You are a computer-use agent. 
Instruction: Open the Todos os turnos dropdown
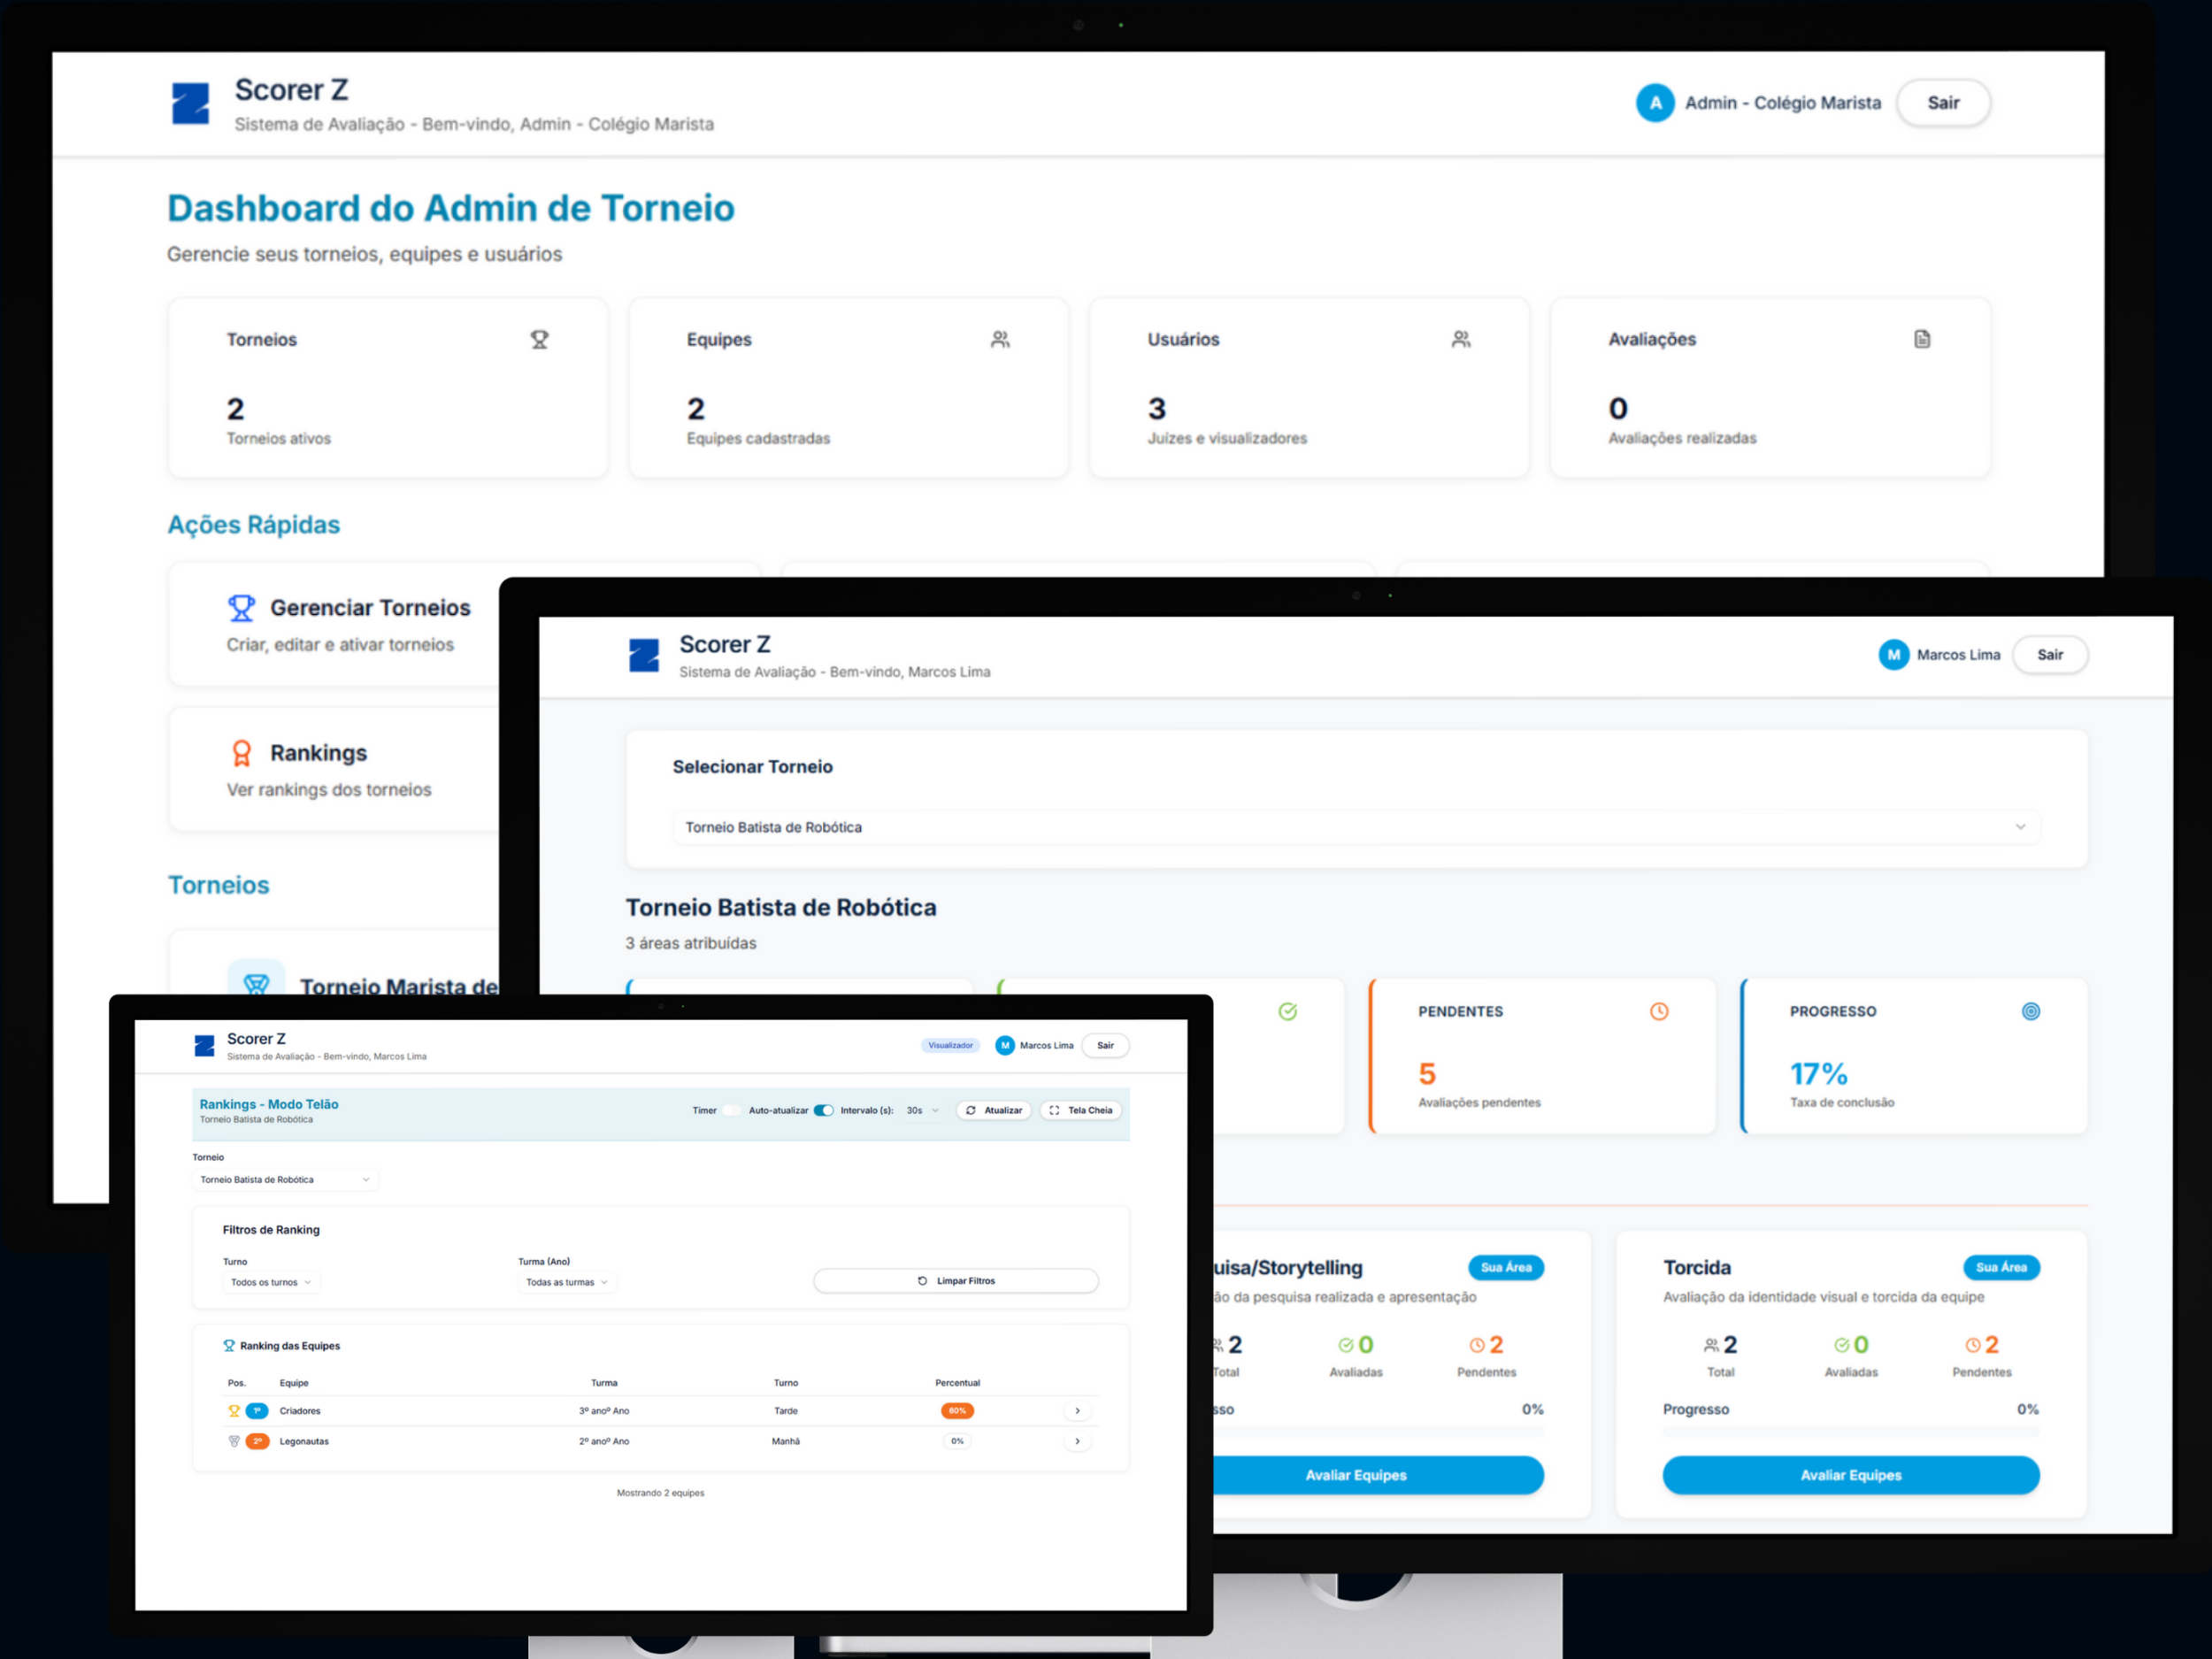(271, 1282)
